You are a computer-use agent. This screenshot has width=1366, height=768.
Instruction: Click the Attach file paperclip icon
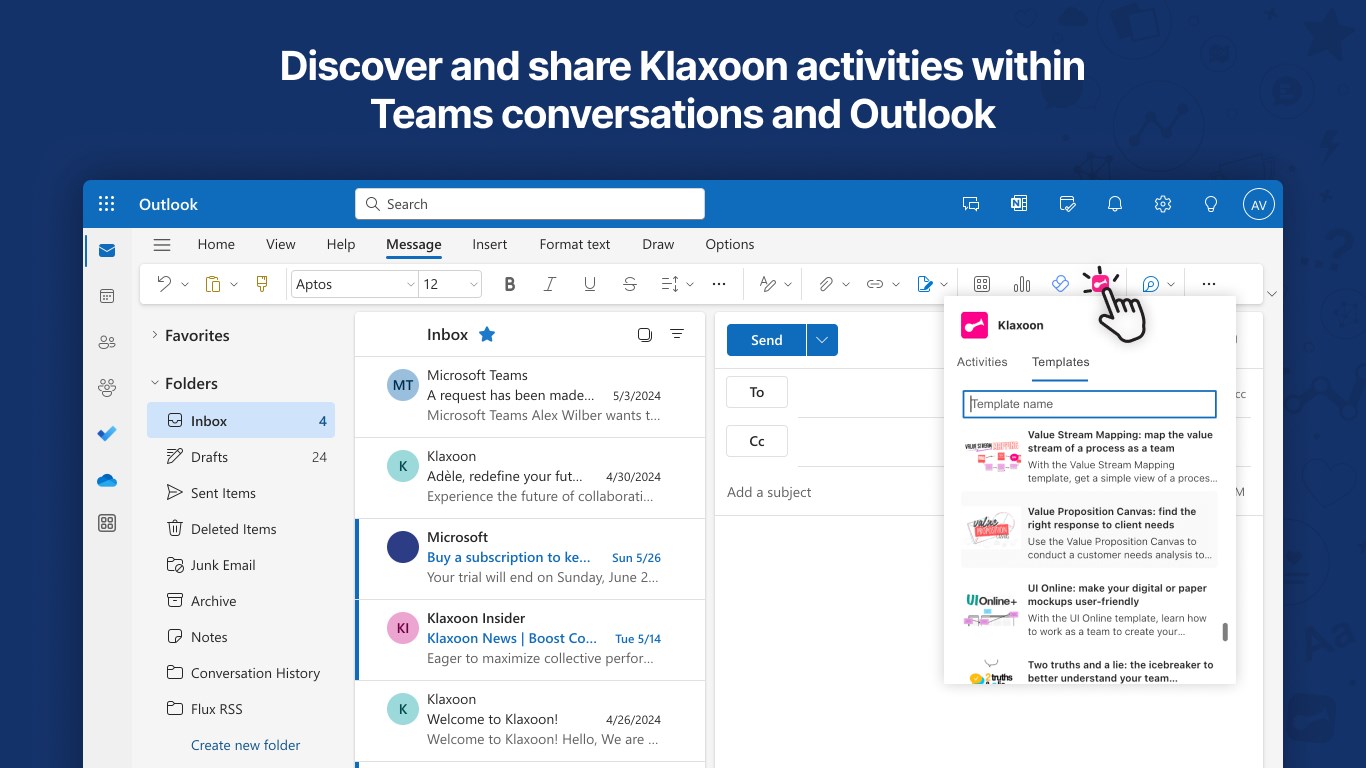825,284
